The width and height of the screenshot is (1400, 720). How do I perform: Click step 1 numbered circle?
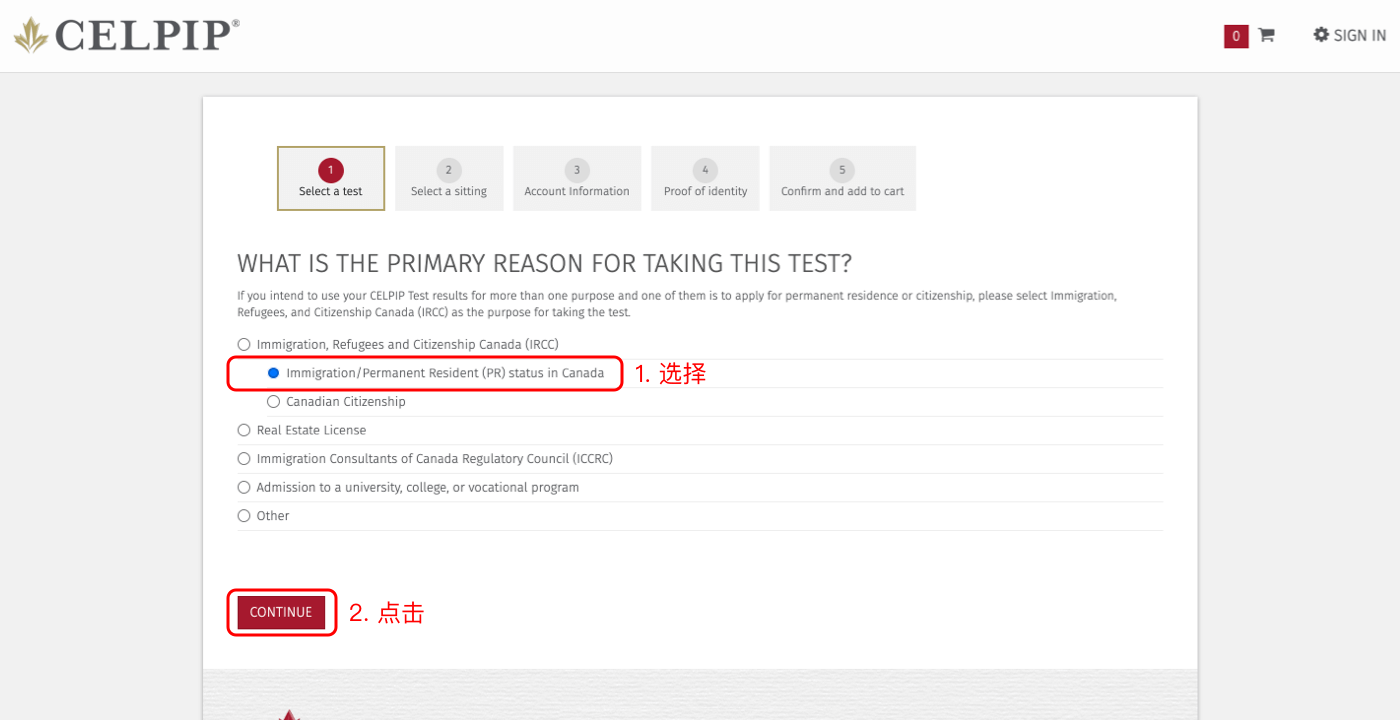tap(331, 170)
